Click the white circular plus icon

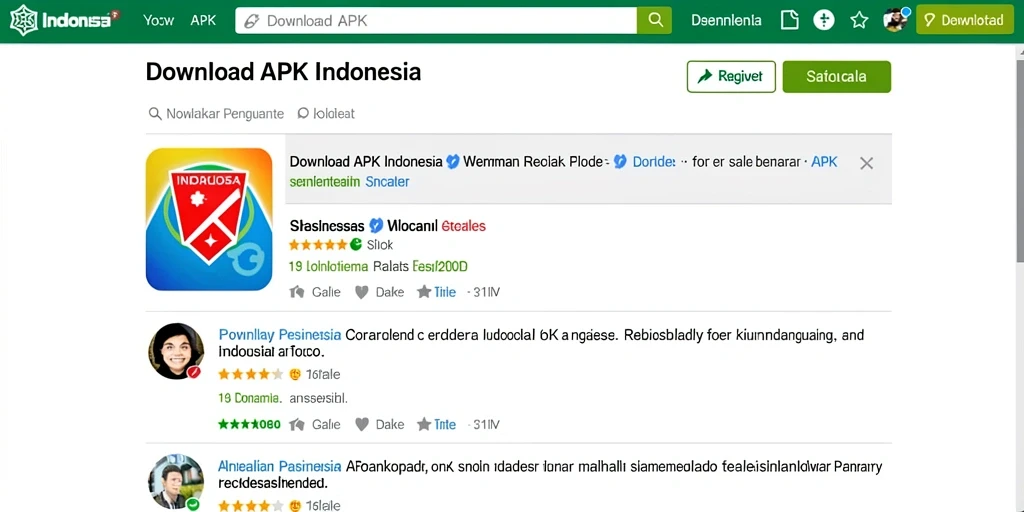[824, 20]
